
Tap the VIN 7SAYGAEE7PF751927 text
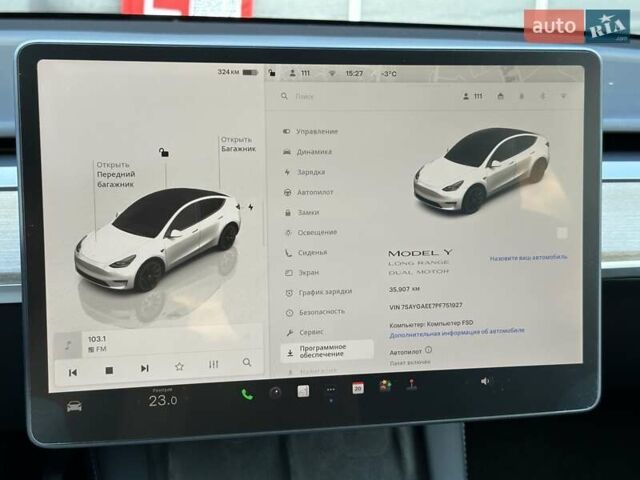426,306
